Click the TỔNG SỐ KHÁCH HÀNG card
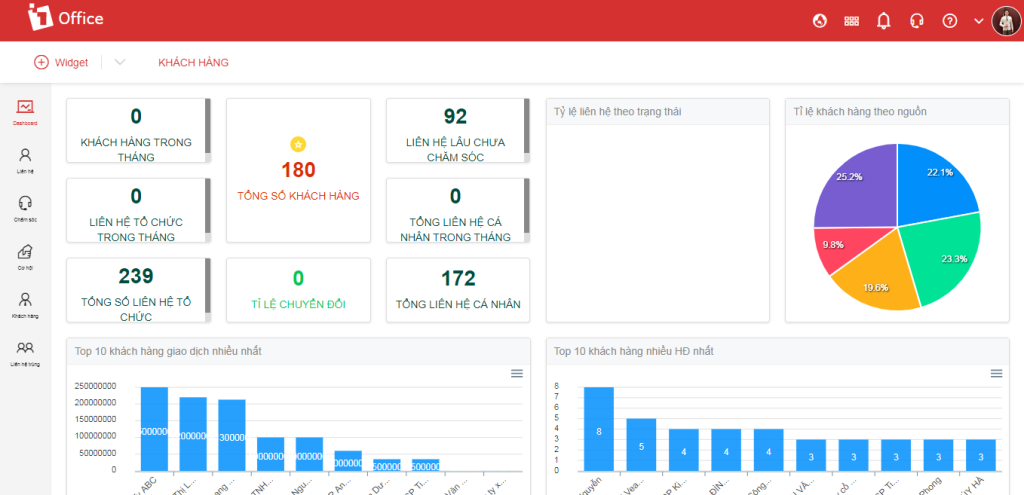1024x495 pixels. 298,170
